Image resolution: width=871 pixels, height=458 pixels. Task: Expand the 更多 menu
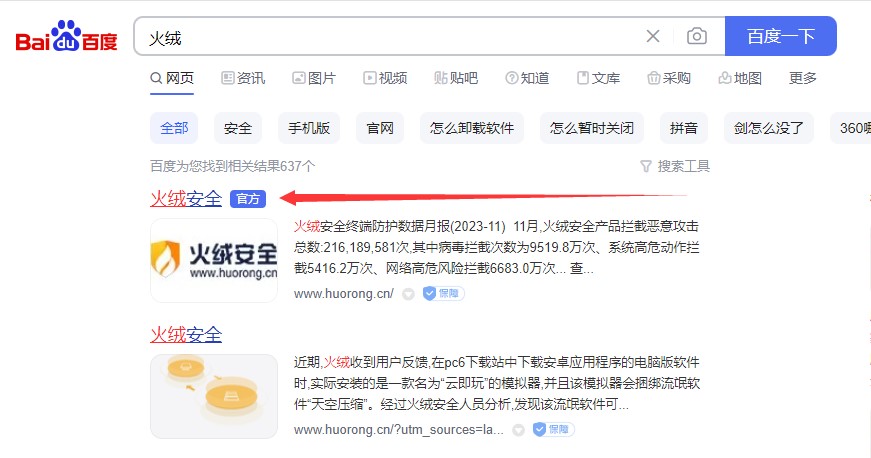click(803, 78)
